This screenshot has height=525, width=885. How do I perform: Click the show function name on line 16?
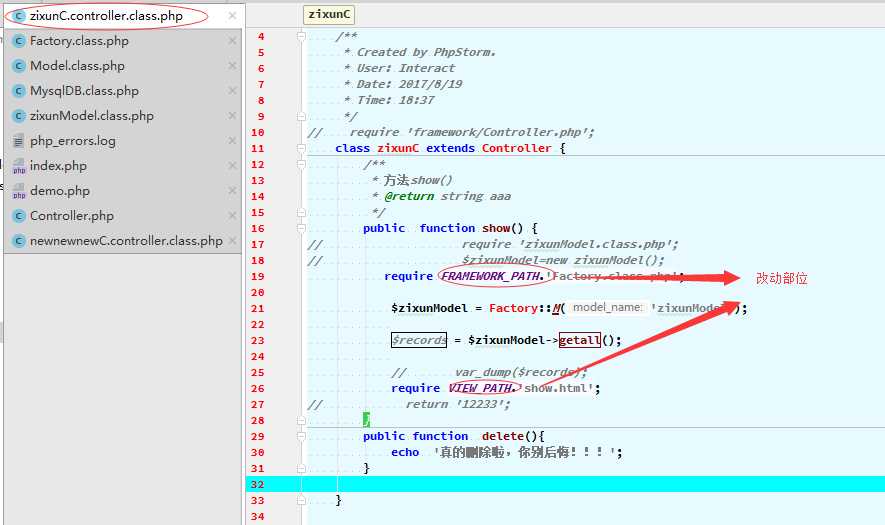click(496, 228)
